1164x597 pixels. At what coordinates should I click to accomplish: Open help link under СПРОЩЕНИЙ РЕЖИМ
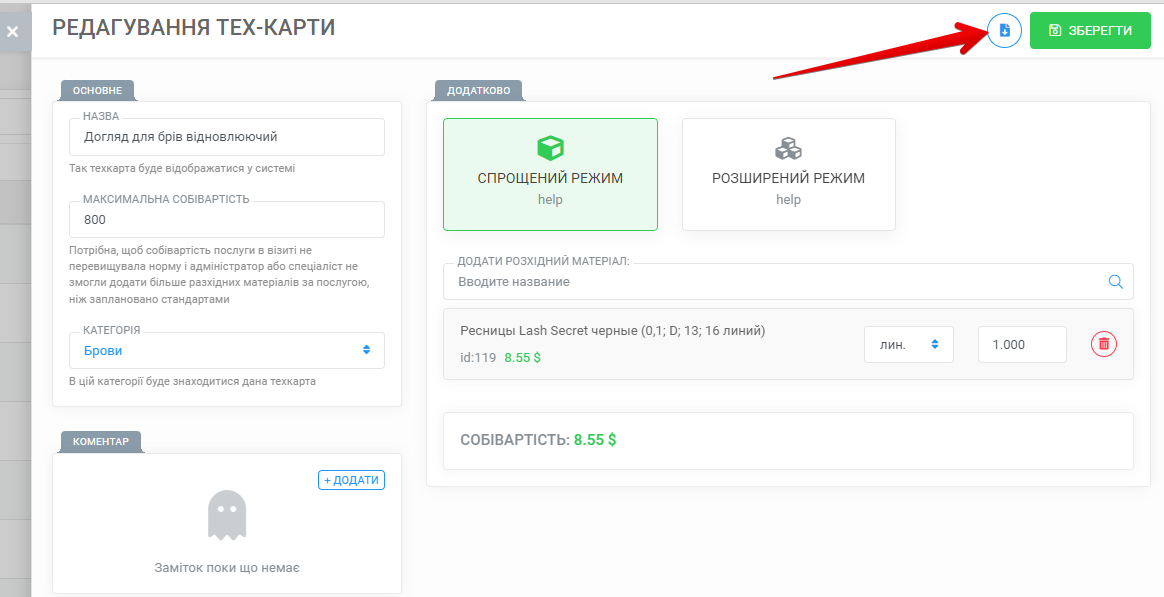[550, 200]
